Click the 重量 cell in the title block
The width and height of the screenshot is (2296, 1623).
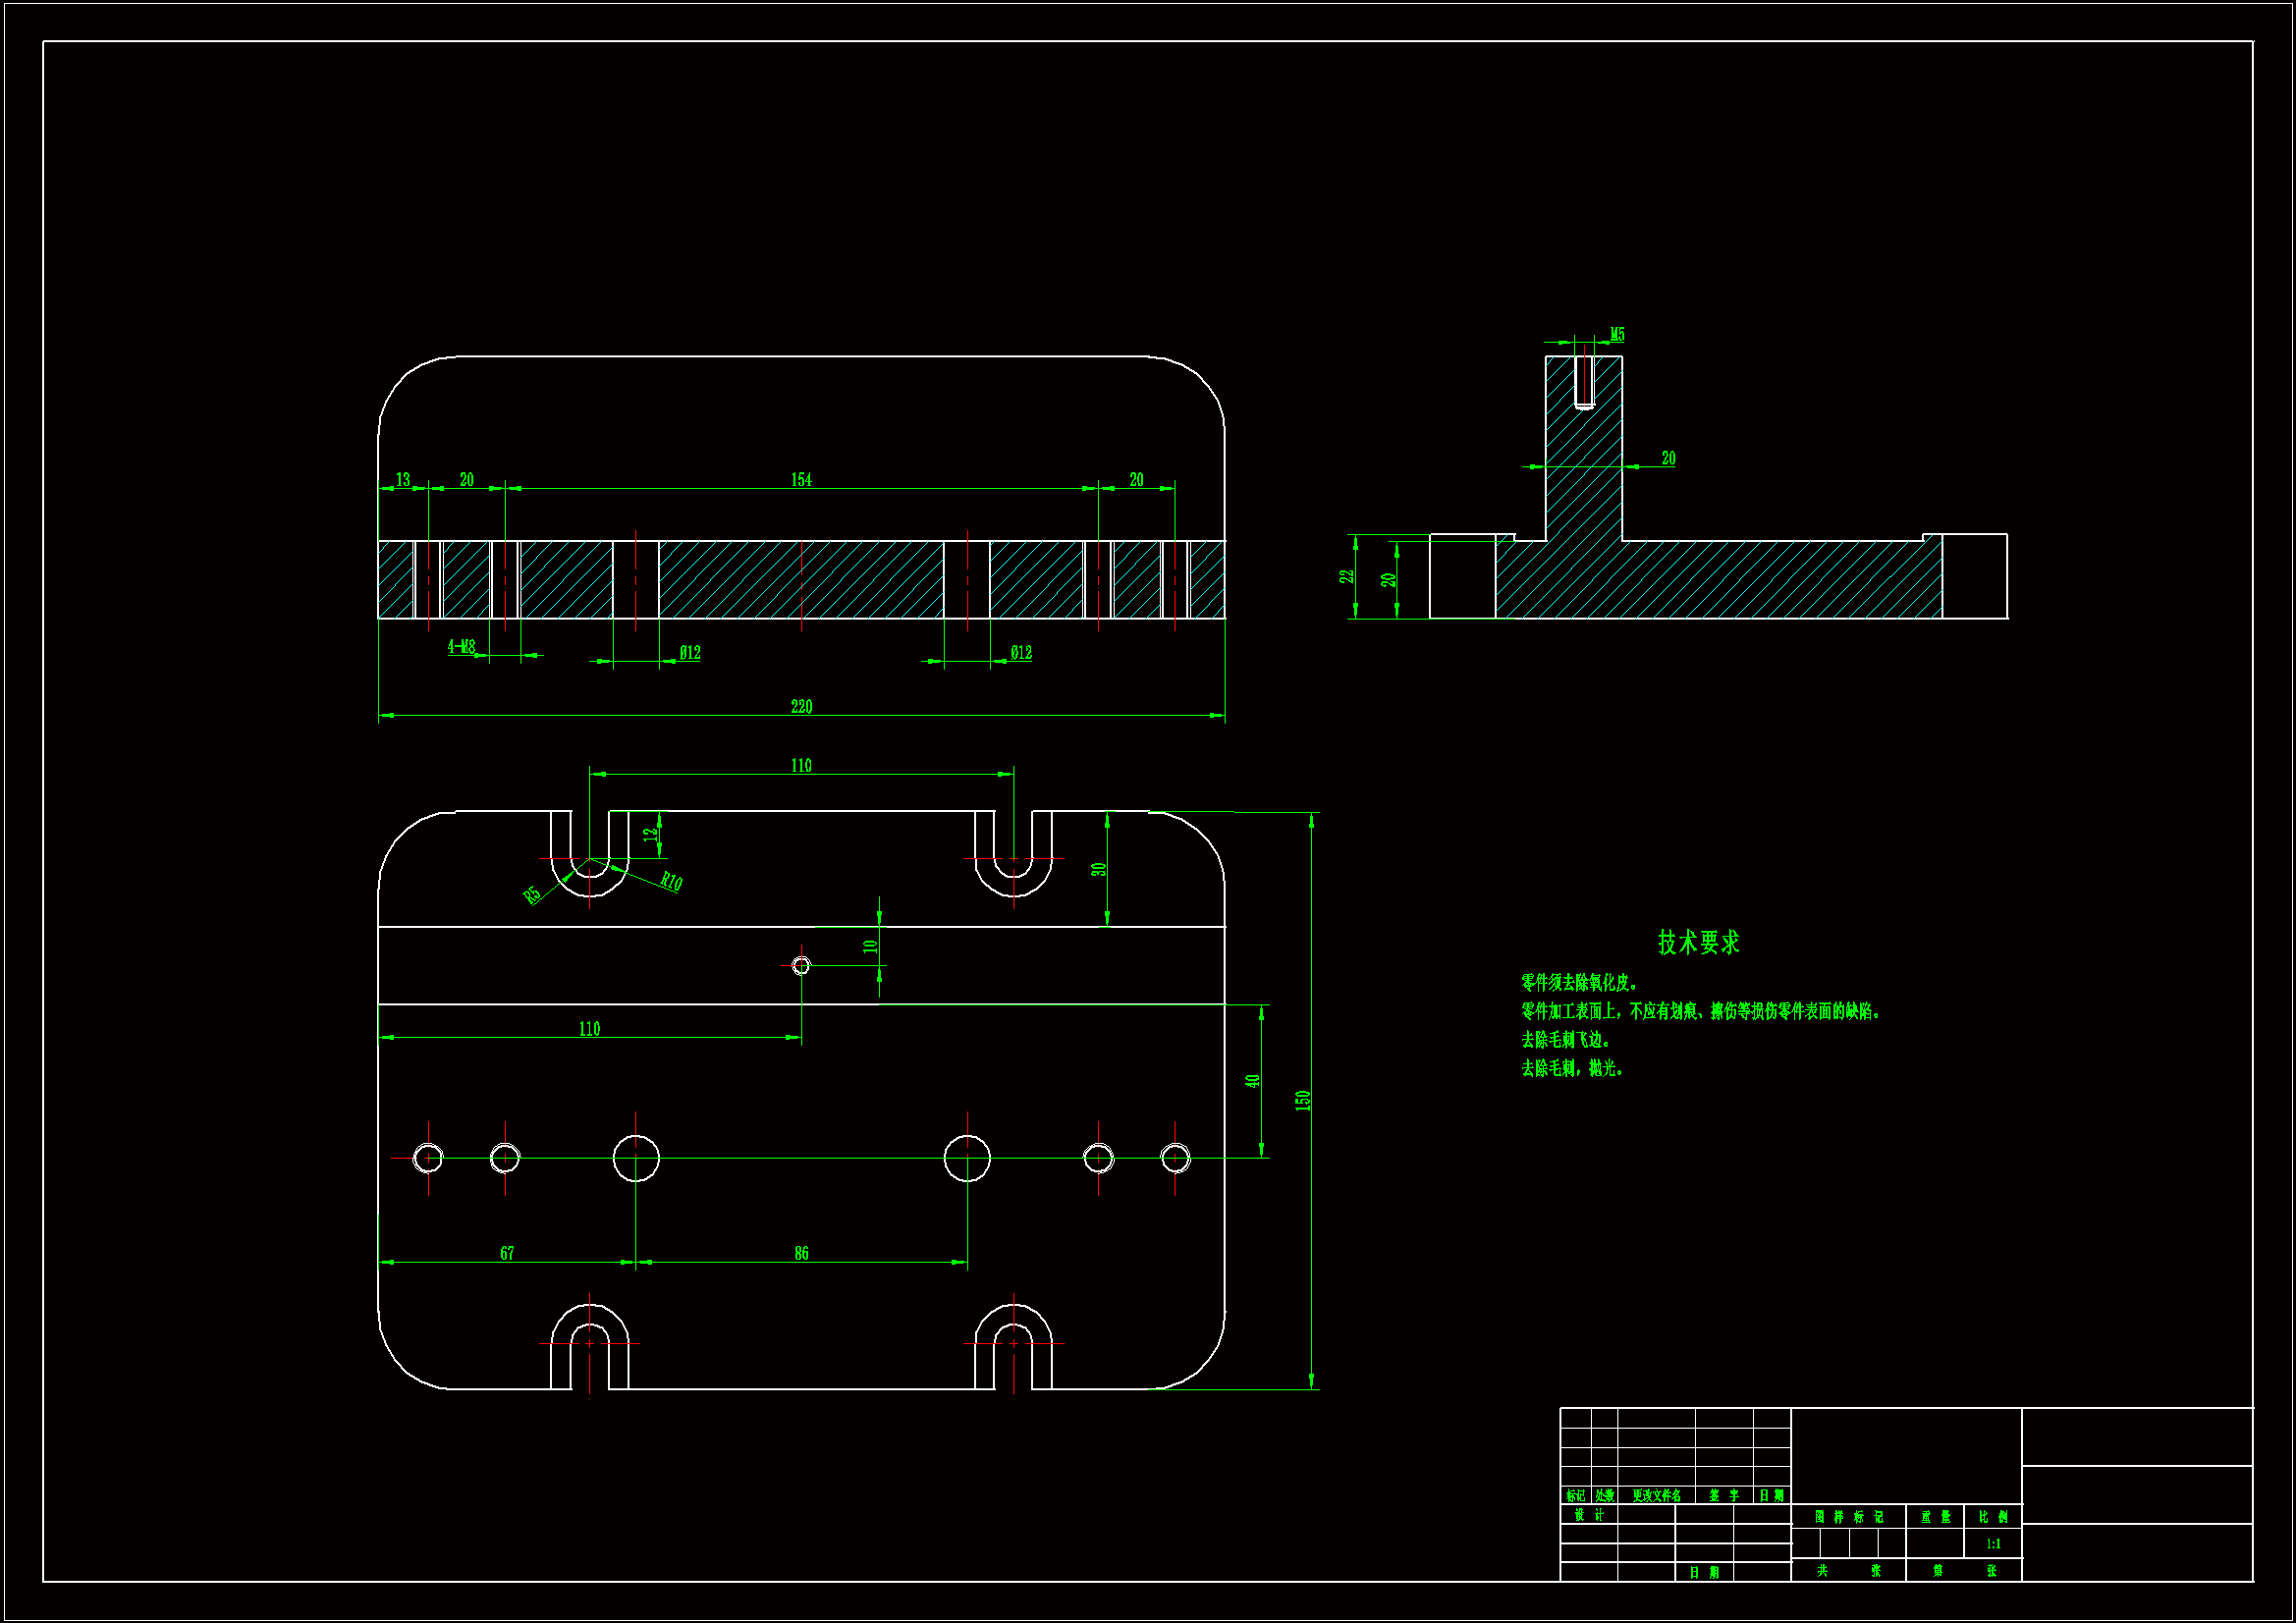click(x=1935, y=1517)
